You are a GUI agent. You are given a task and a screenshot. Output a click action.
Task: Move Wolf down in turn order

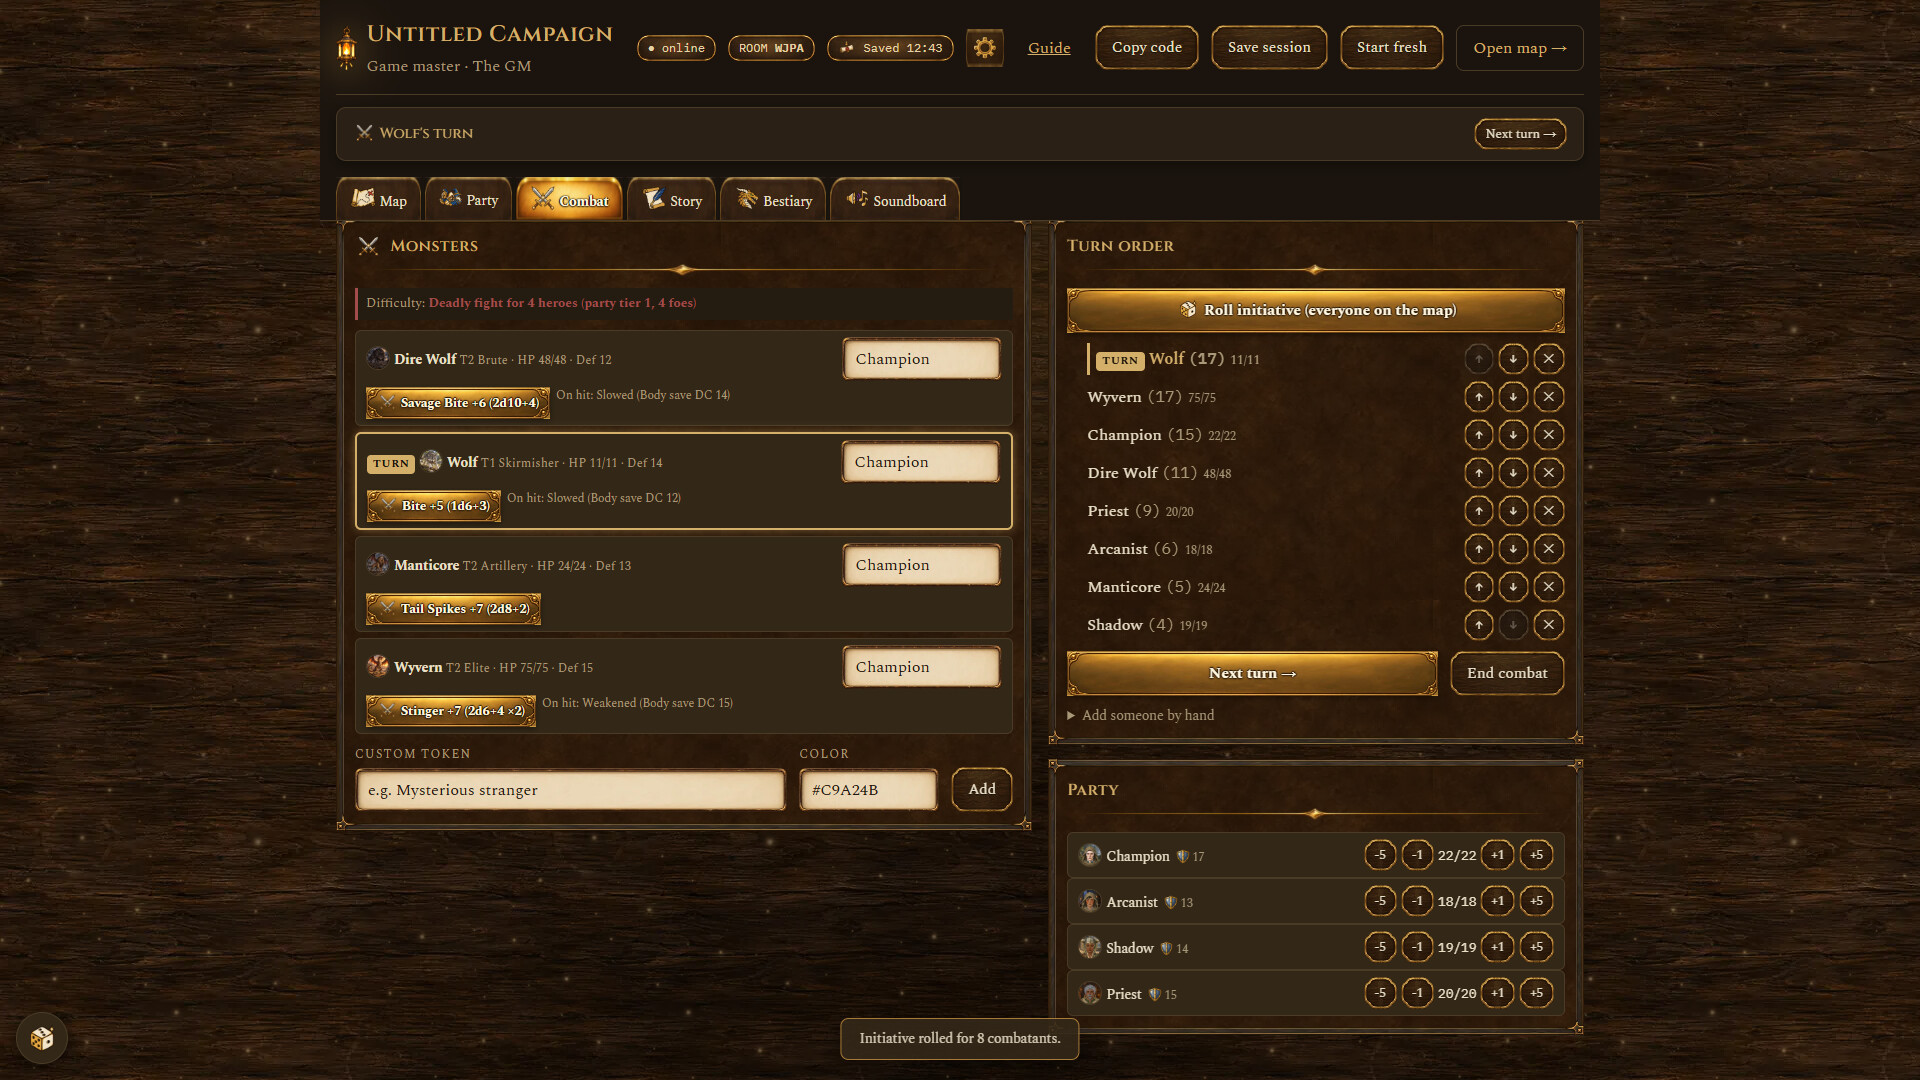point(1513,359)
